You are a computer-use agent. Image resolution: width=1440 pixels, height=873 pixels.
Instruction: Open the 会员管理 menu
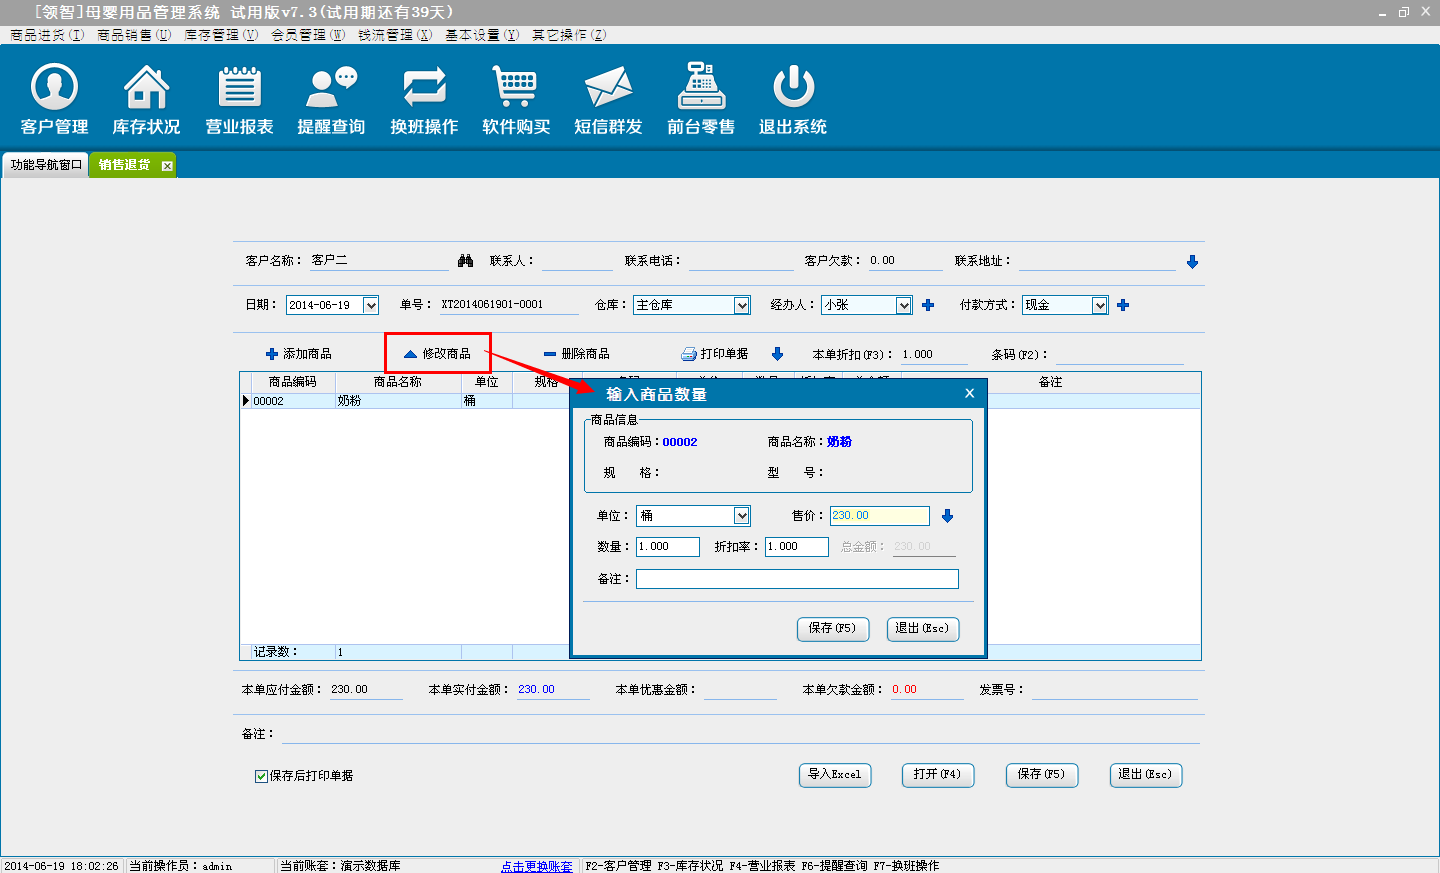307,35
